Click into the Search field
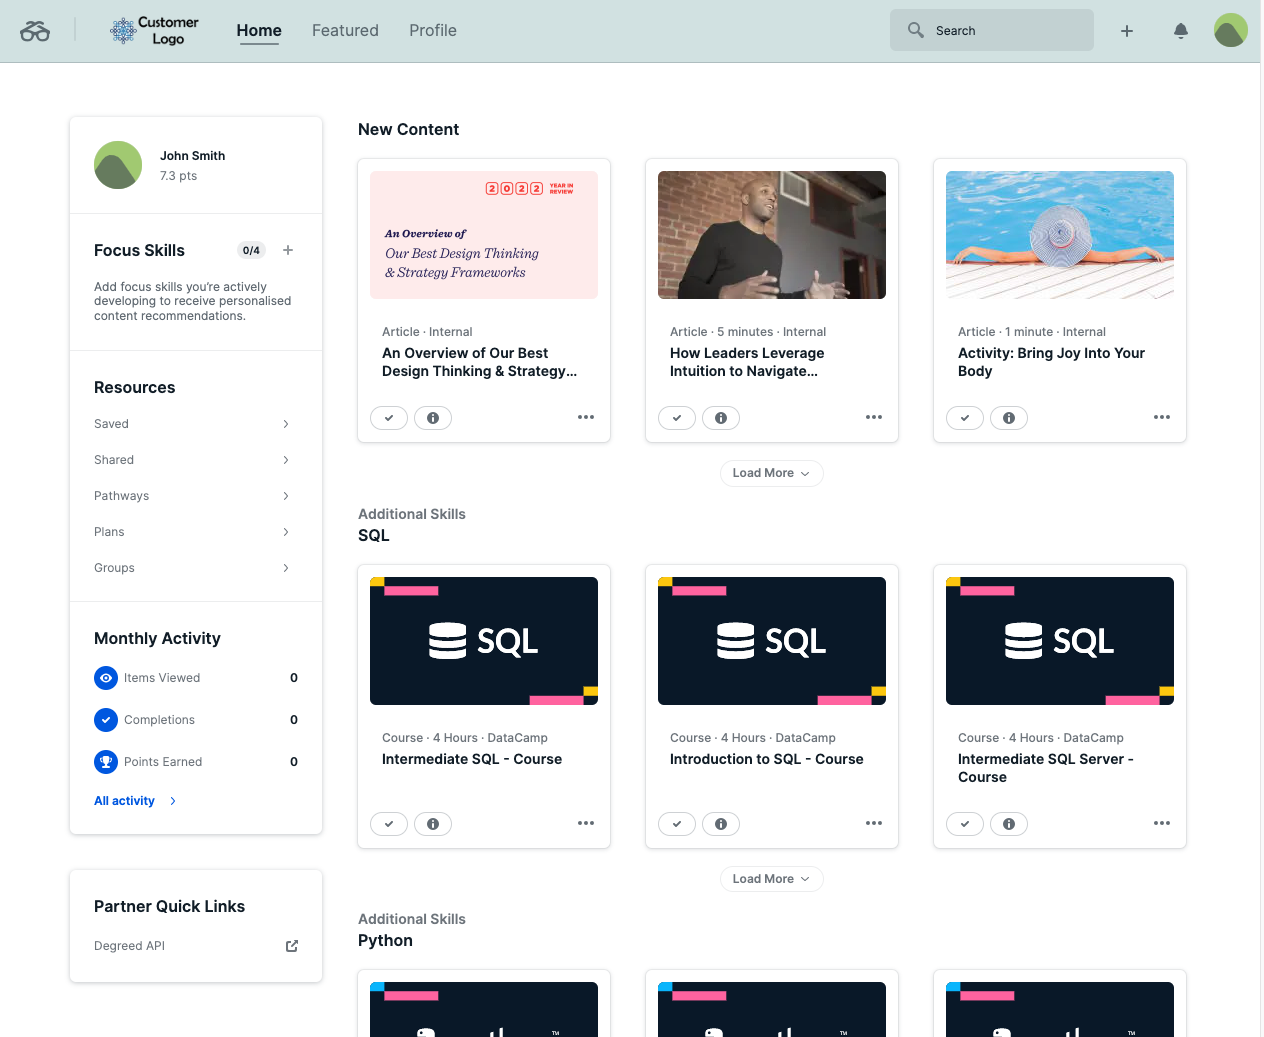The height and width of the screenshot is (1037, 1264). 992,30
